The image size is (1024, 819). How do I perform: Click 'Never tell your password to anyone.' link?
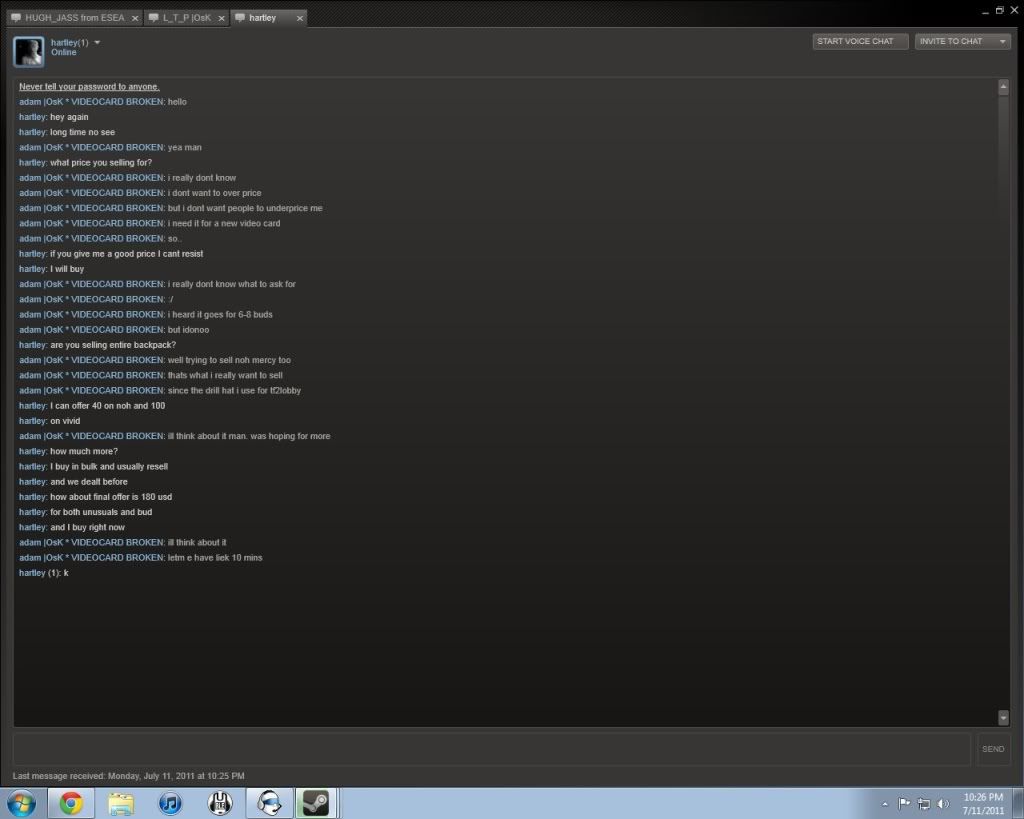click(89, 87)
